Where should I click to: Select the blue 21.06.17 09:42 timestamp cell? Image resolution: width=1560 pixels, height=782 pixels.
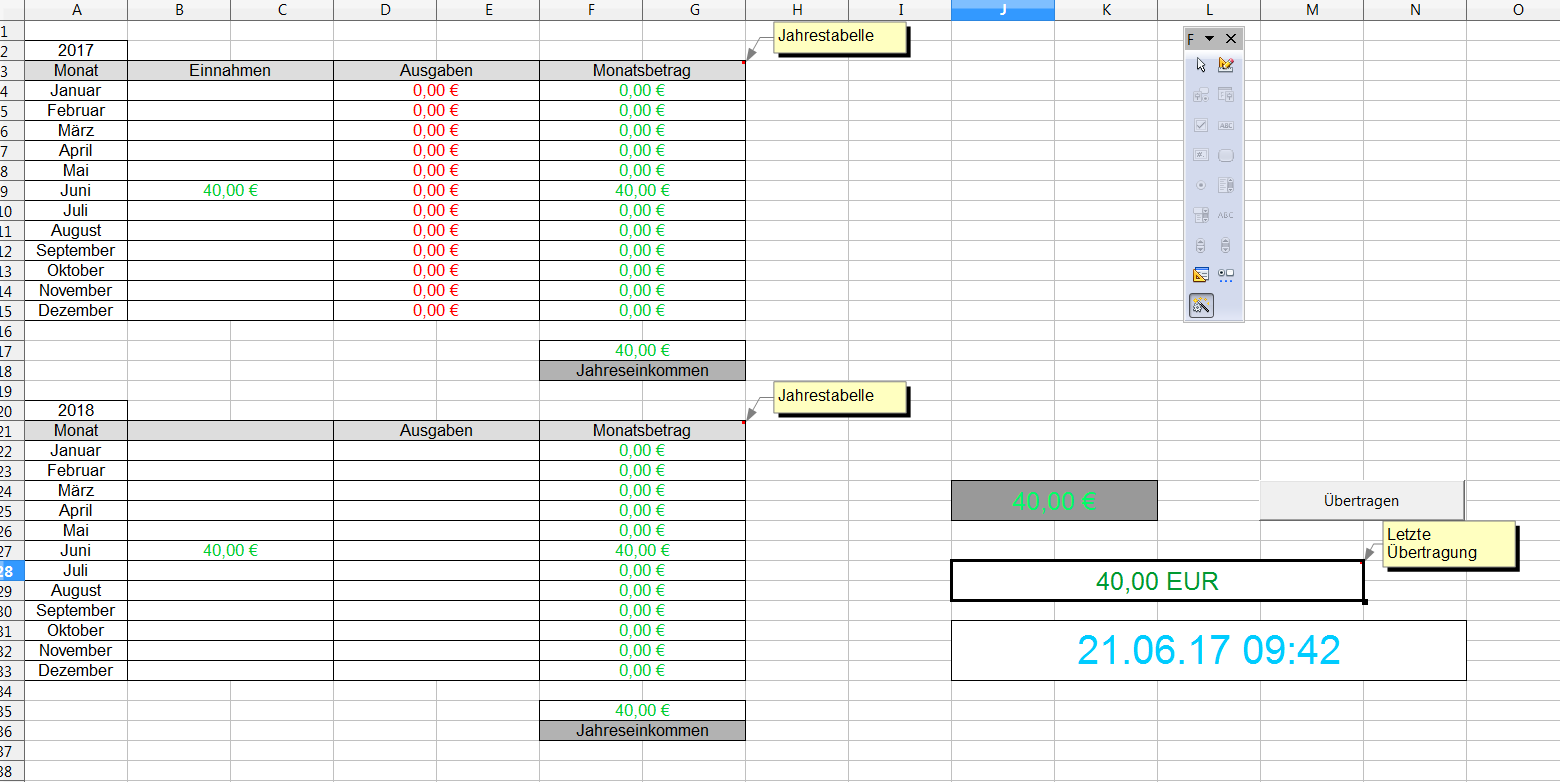(1208, 650)
